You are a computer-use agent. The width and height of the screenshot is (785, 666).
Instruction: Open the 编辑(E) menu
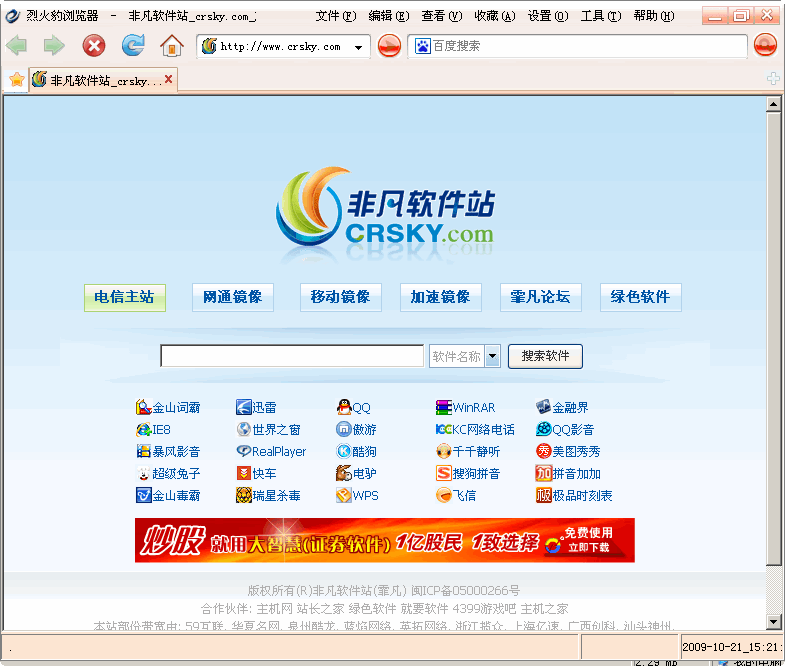(388, 16)
